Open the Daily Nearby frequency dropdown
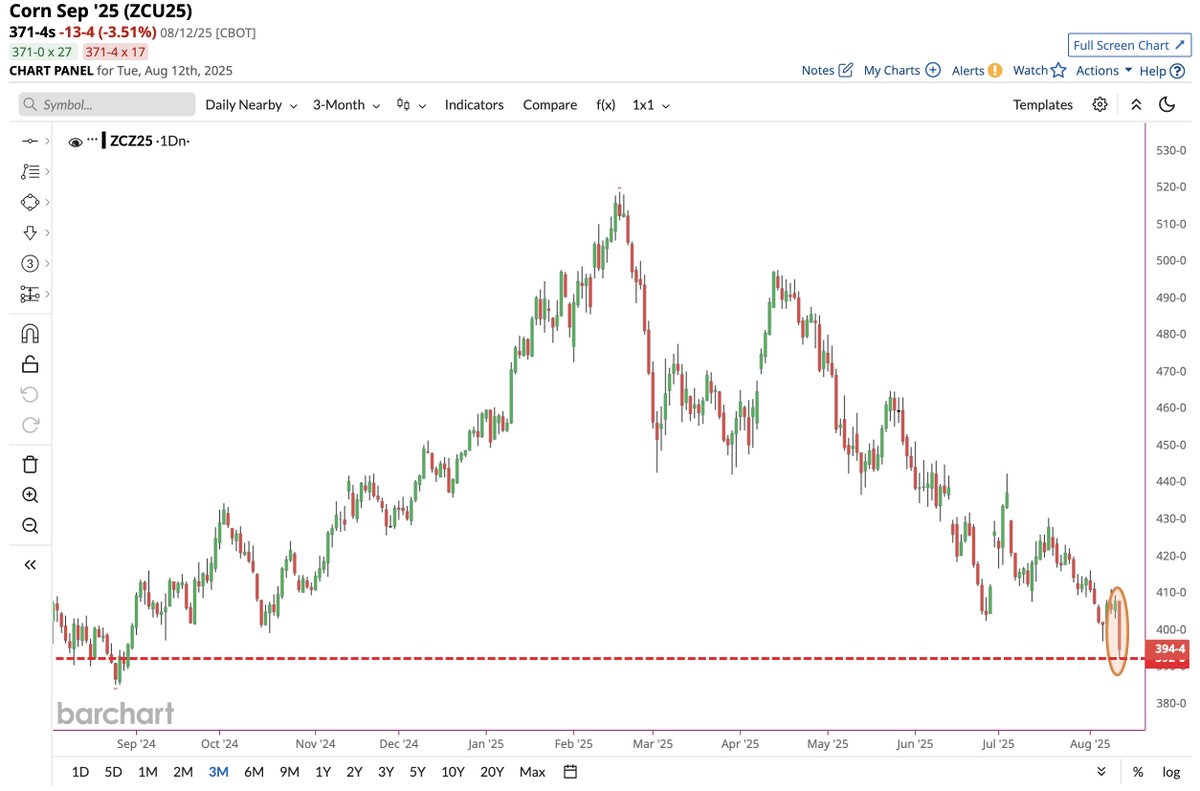 (250, 104)
